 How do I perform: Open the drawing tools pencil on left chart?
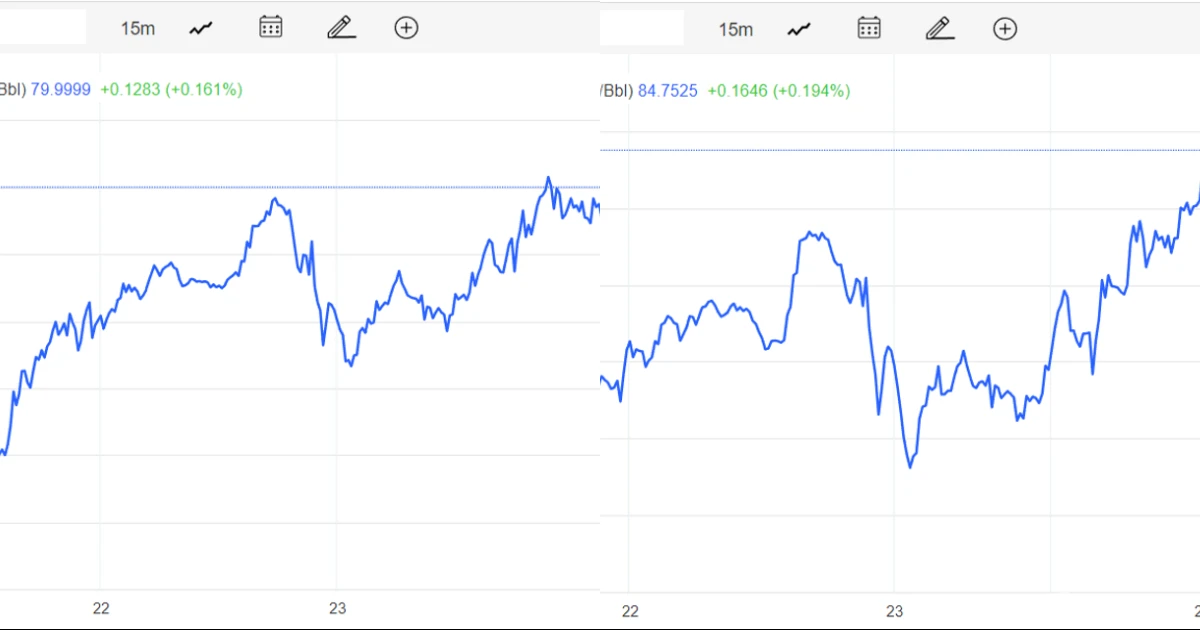point(341,27)
